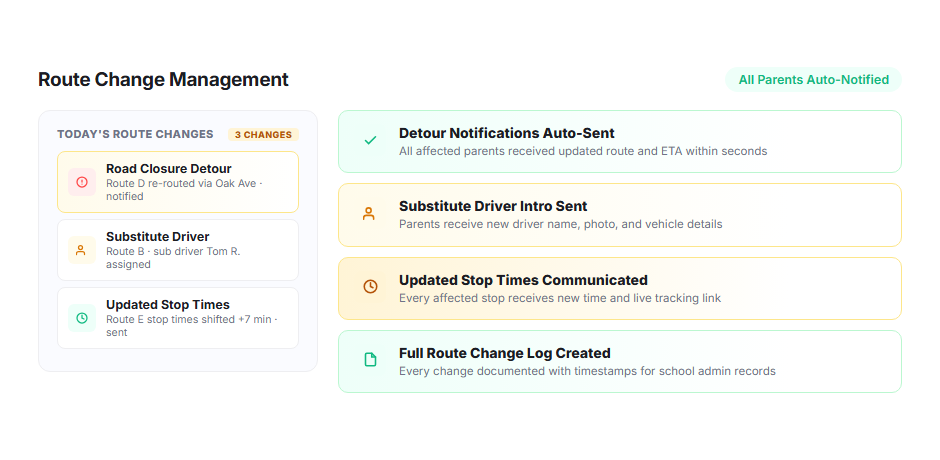The height and width of the screenshot is (460, 940).
Task: Click the red alert icon for Road Closure Detour
Action: [x=82, y=182]
